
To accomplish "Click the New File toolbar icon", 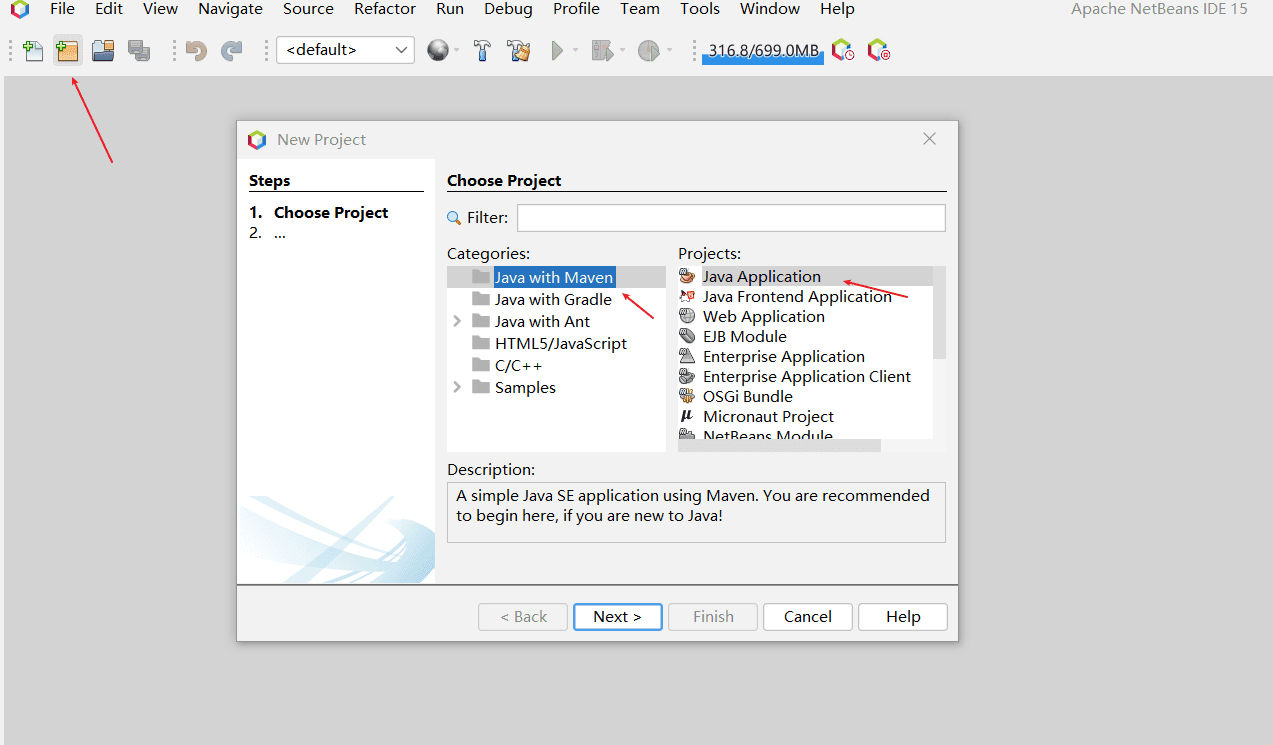I will [x=33, y=50].
